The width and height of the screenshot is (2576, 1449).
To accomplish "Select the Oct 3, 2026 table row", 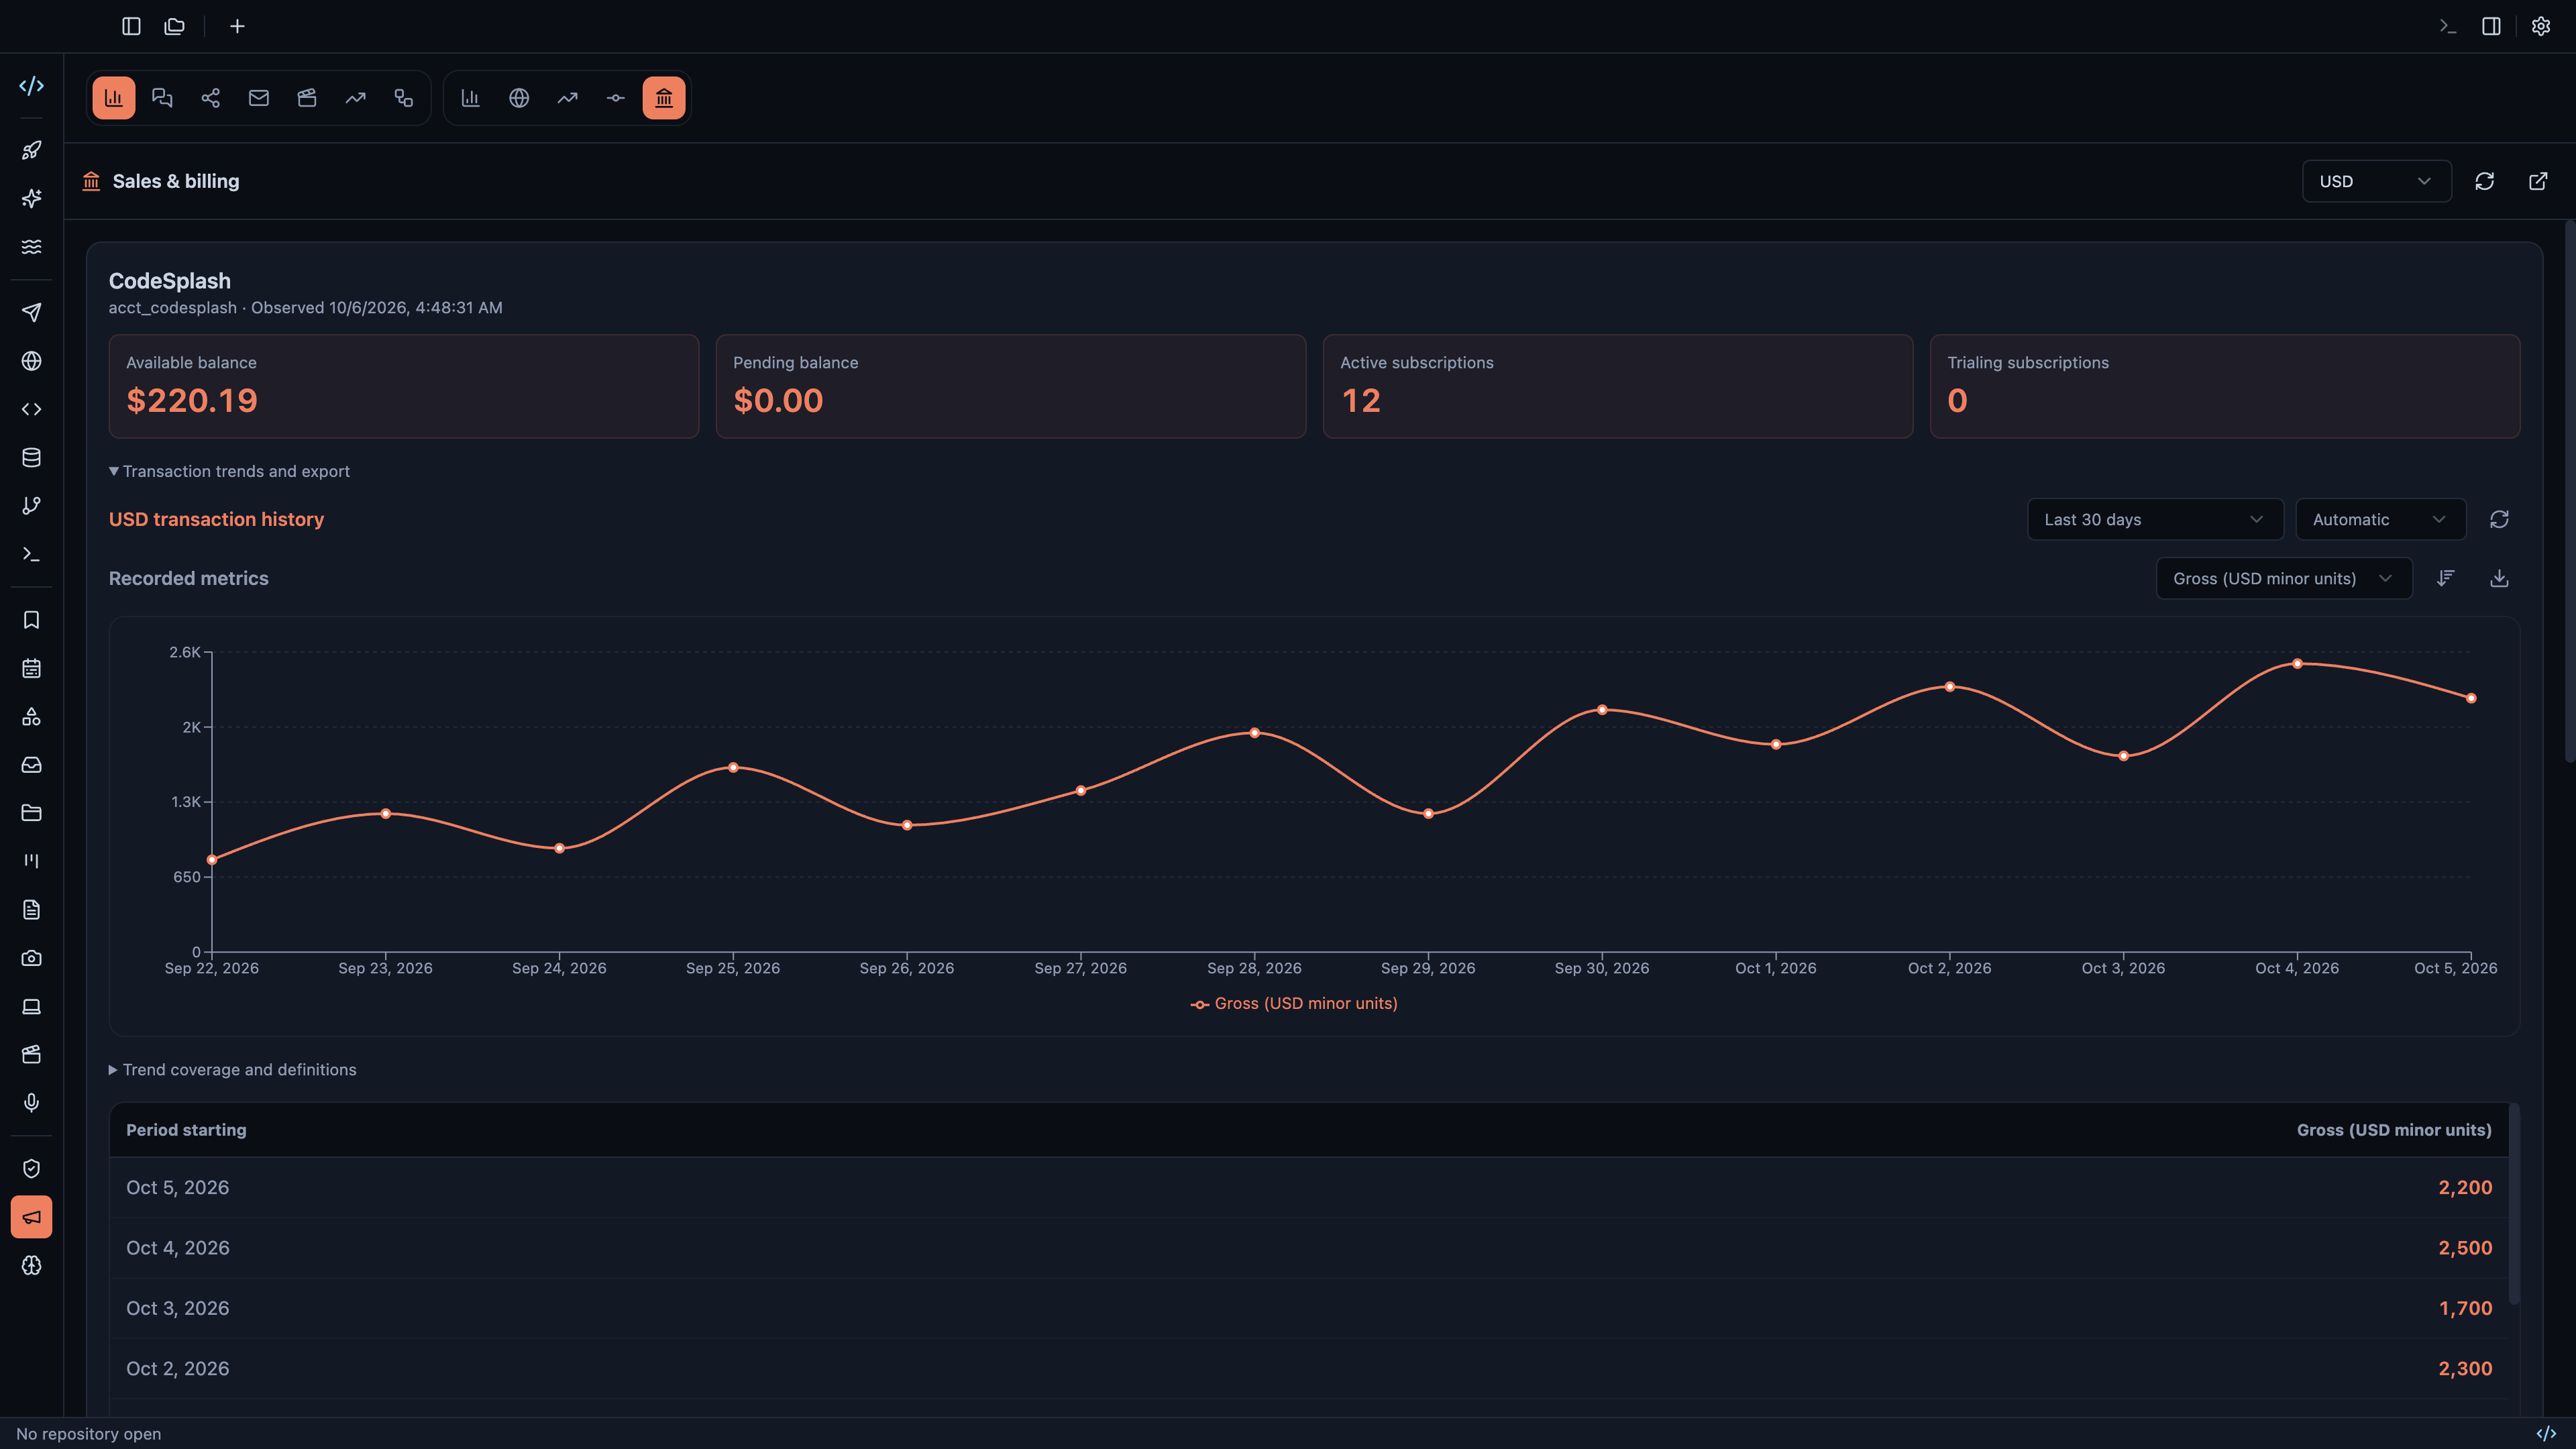I will 1309,1308.
